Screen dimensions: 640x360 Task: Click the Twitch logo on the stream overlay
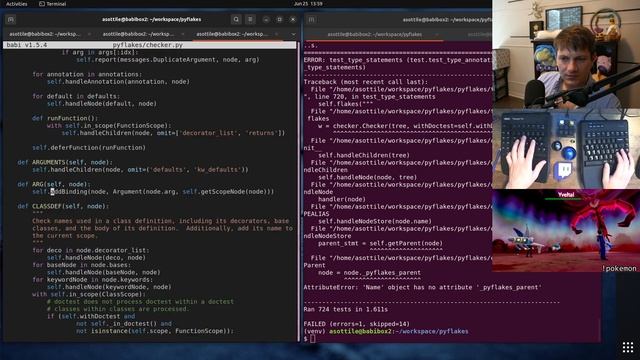(x=564, y=170)
